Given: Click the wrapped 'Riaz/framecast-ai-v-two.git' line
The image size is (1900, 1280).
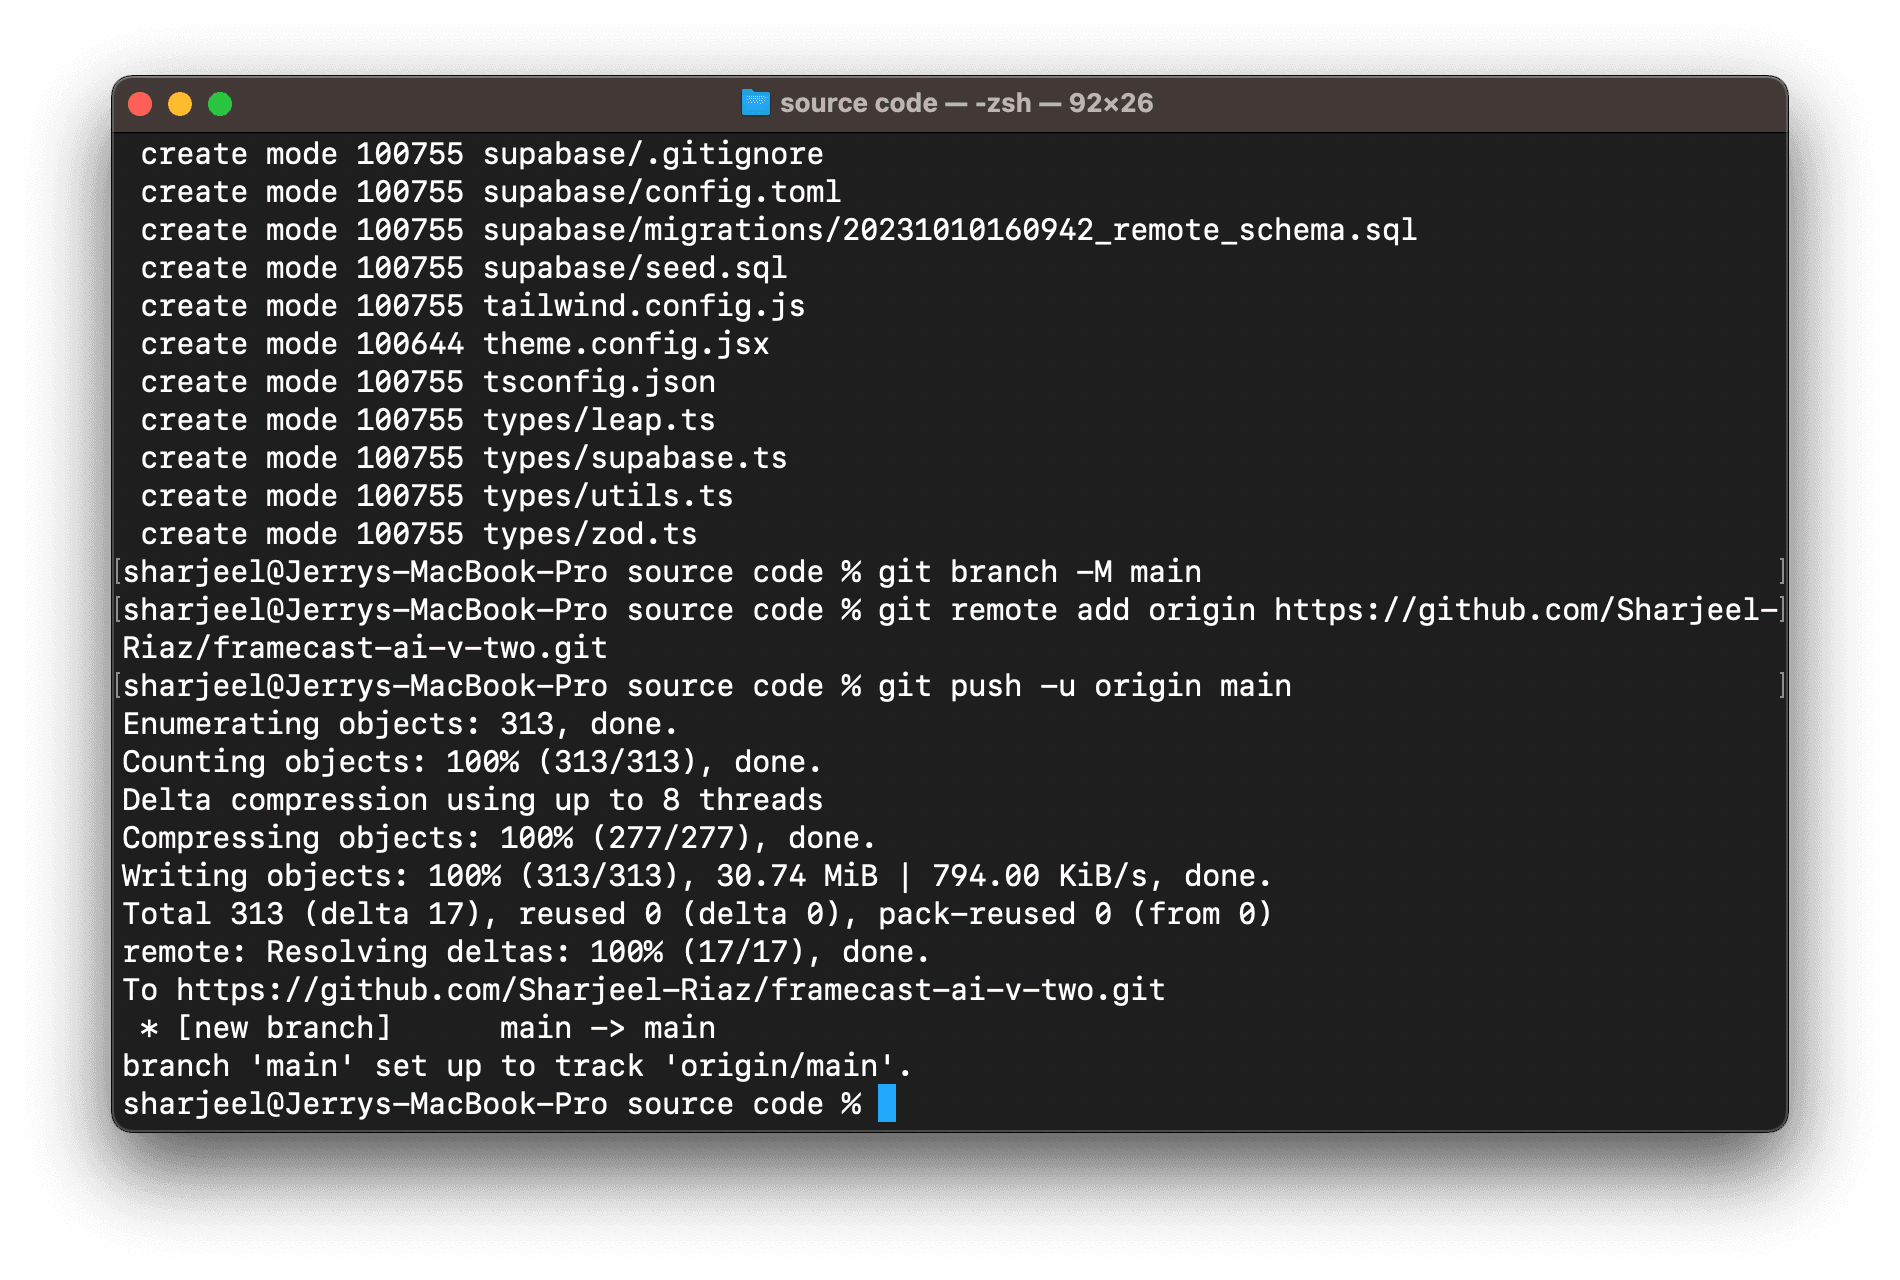Looking at the screenshot, I should click(365, 648).
